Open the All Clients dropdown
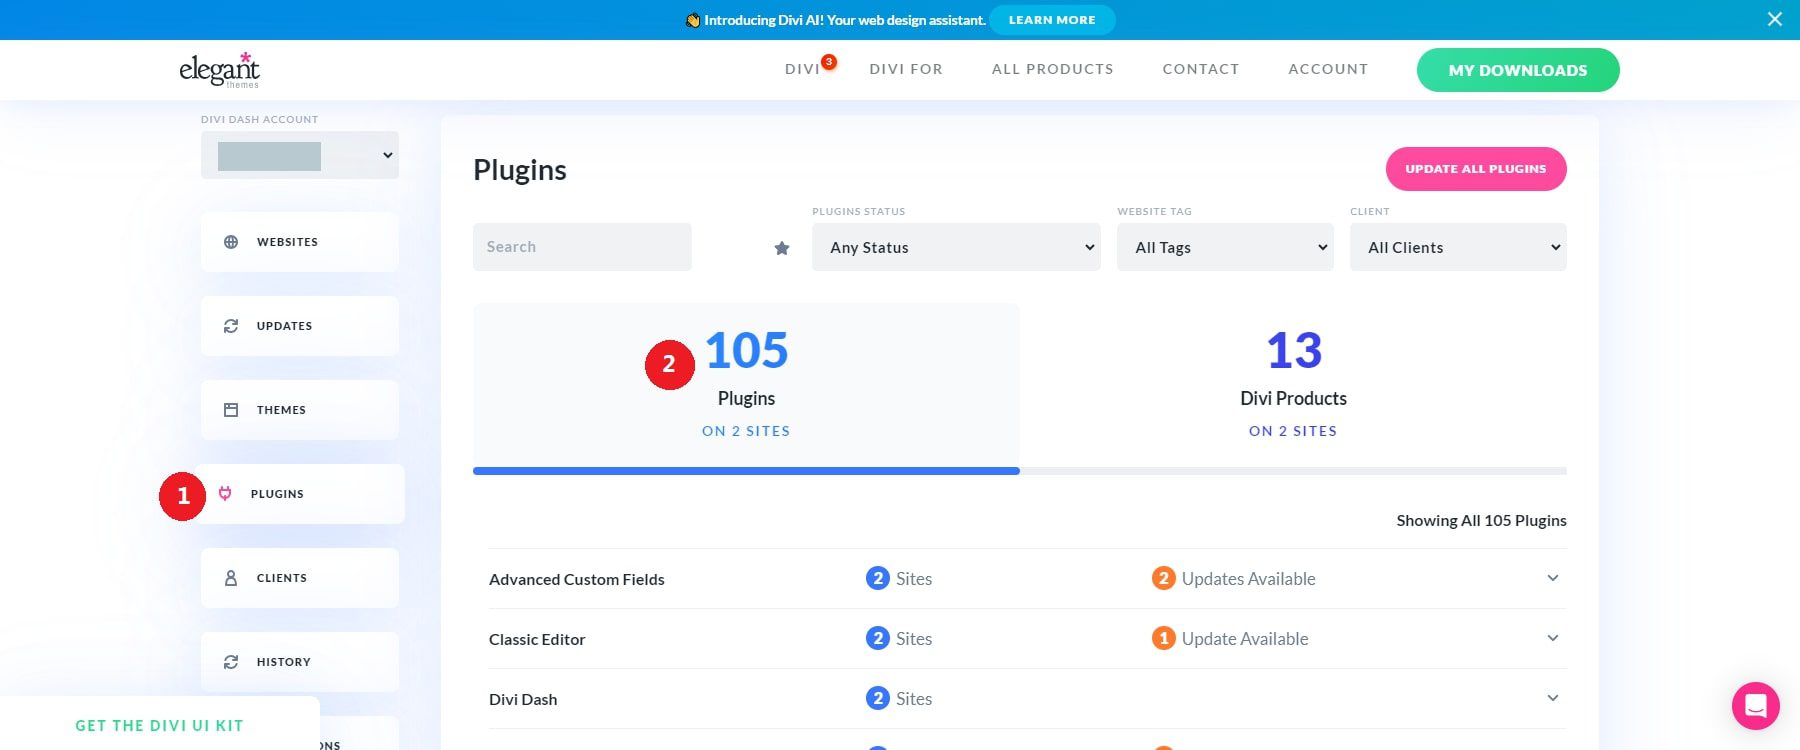This screenshot has width=1800, height=750. pos(1457,247)
